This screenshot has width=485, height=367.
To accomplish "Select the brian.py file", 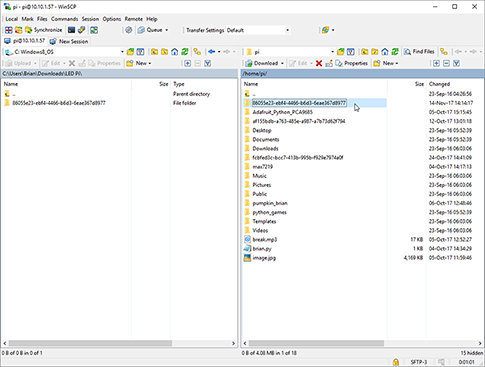I will coord(262,249).
